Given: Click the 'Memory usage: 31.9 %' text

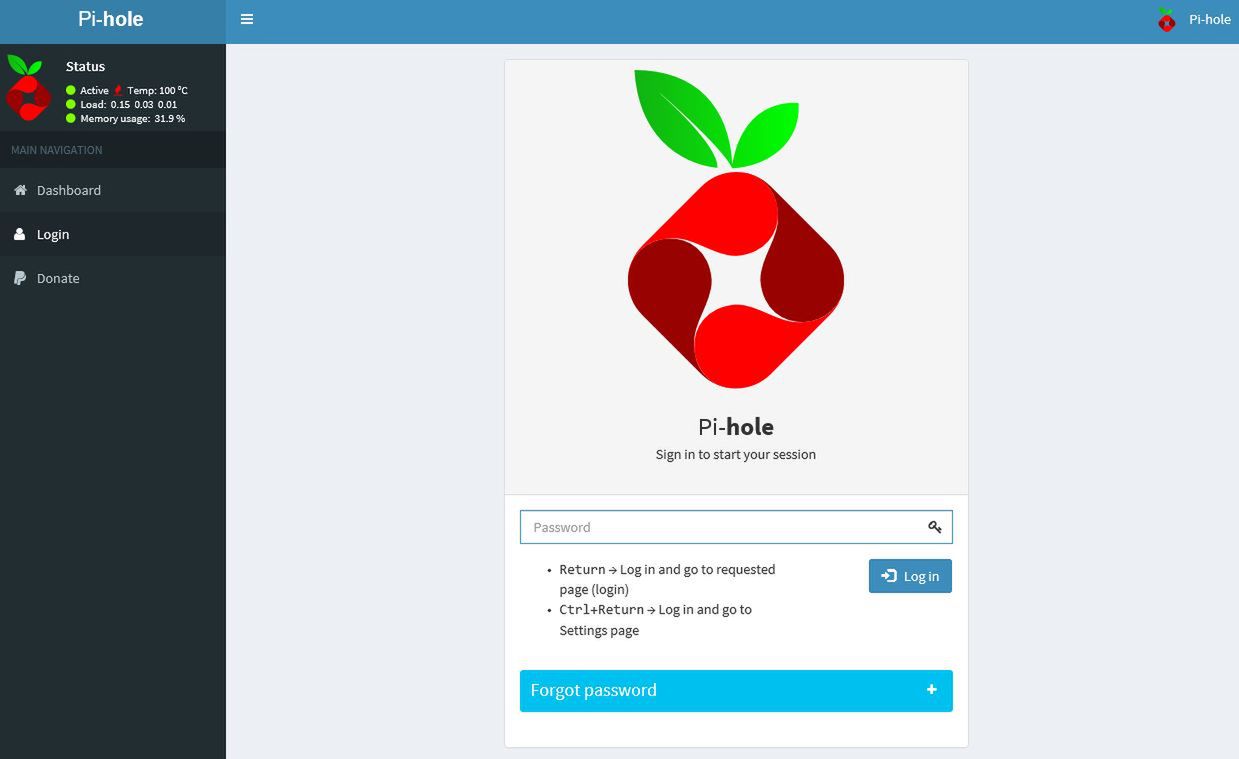Looking at the screenshot, I should pyautogui.click(x=133, y=118).
